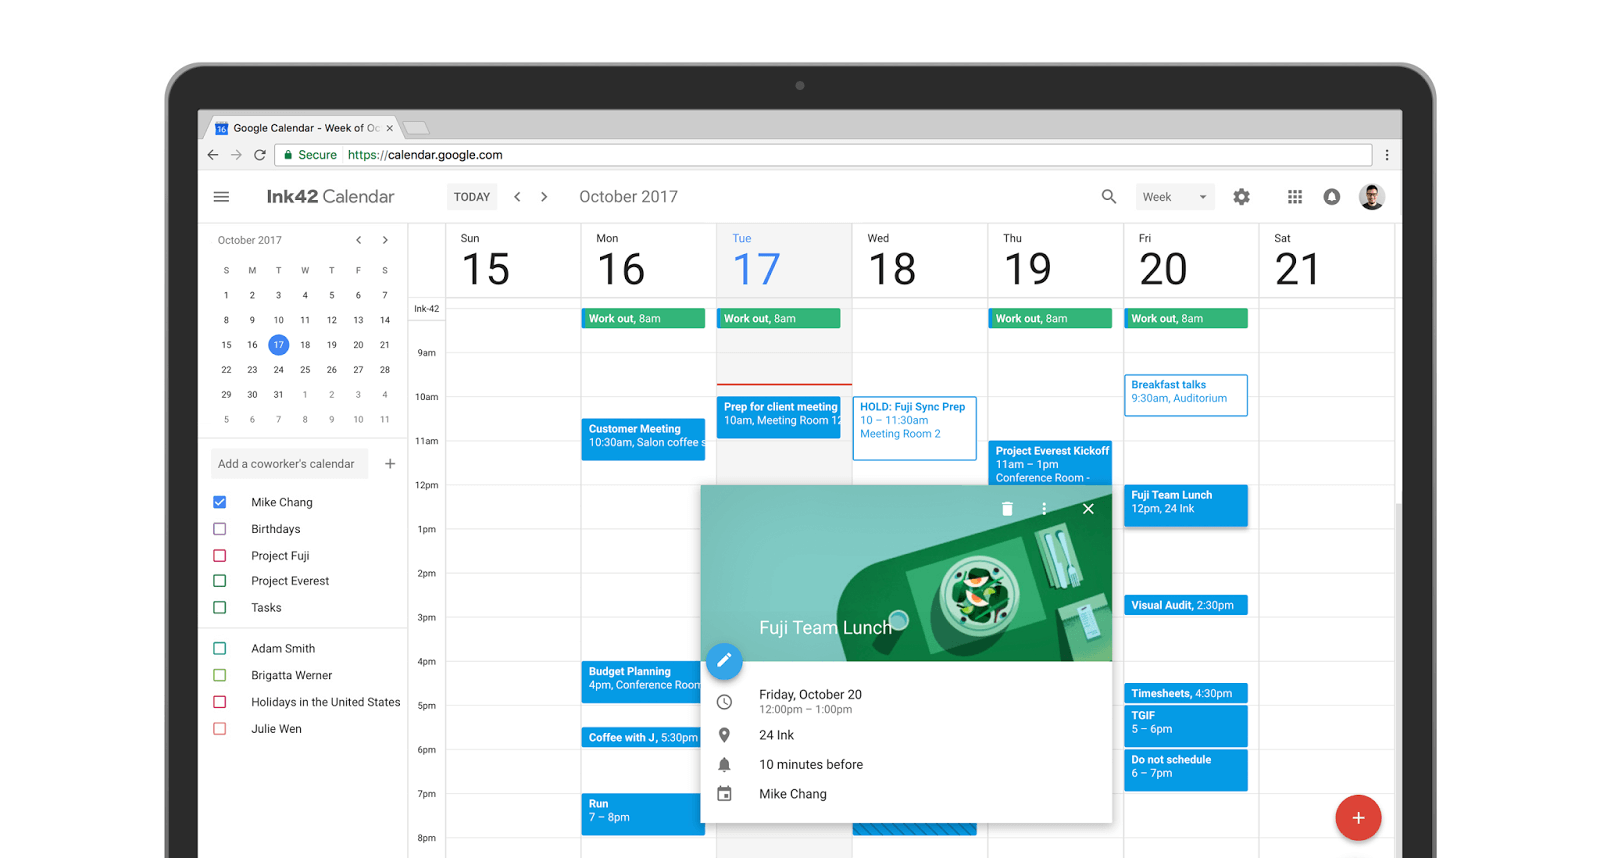This screenshot has width=1600, height=858.
Task: Open event options three-dot menu
Action: [1044, 509]
